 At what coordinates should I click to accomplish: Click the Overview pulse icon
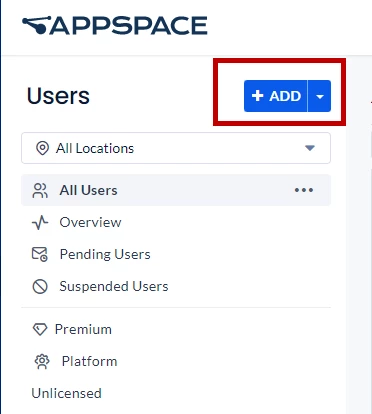[40, 222]
